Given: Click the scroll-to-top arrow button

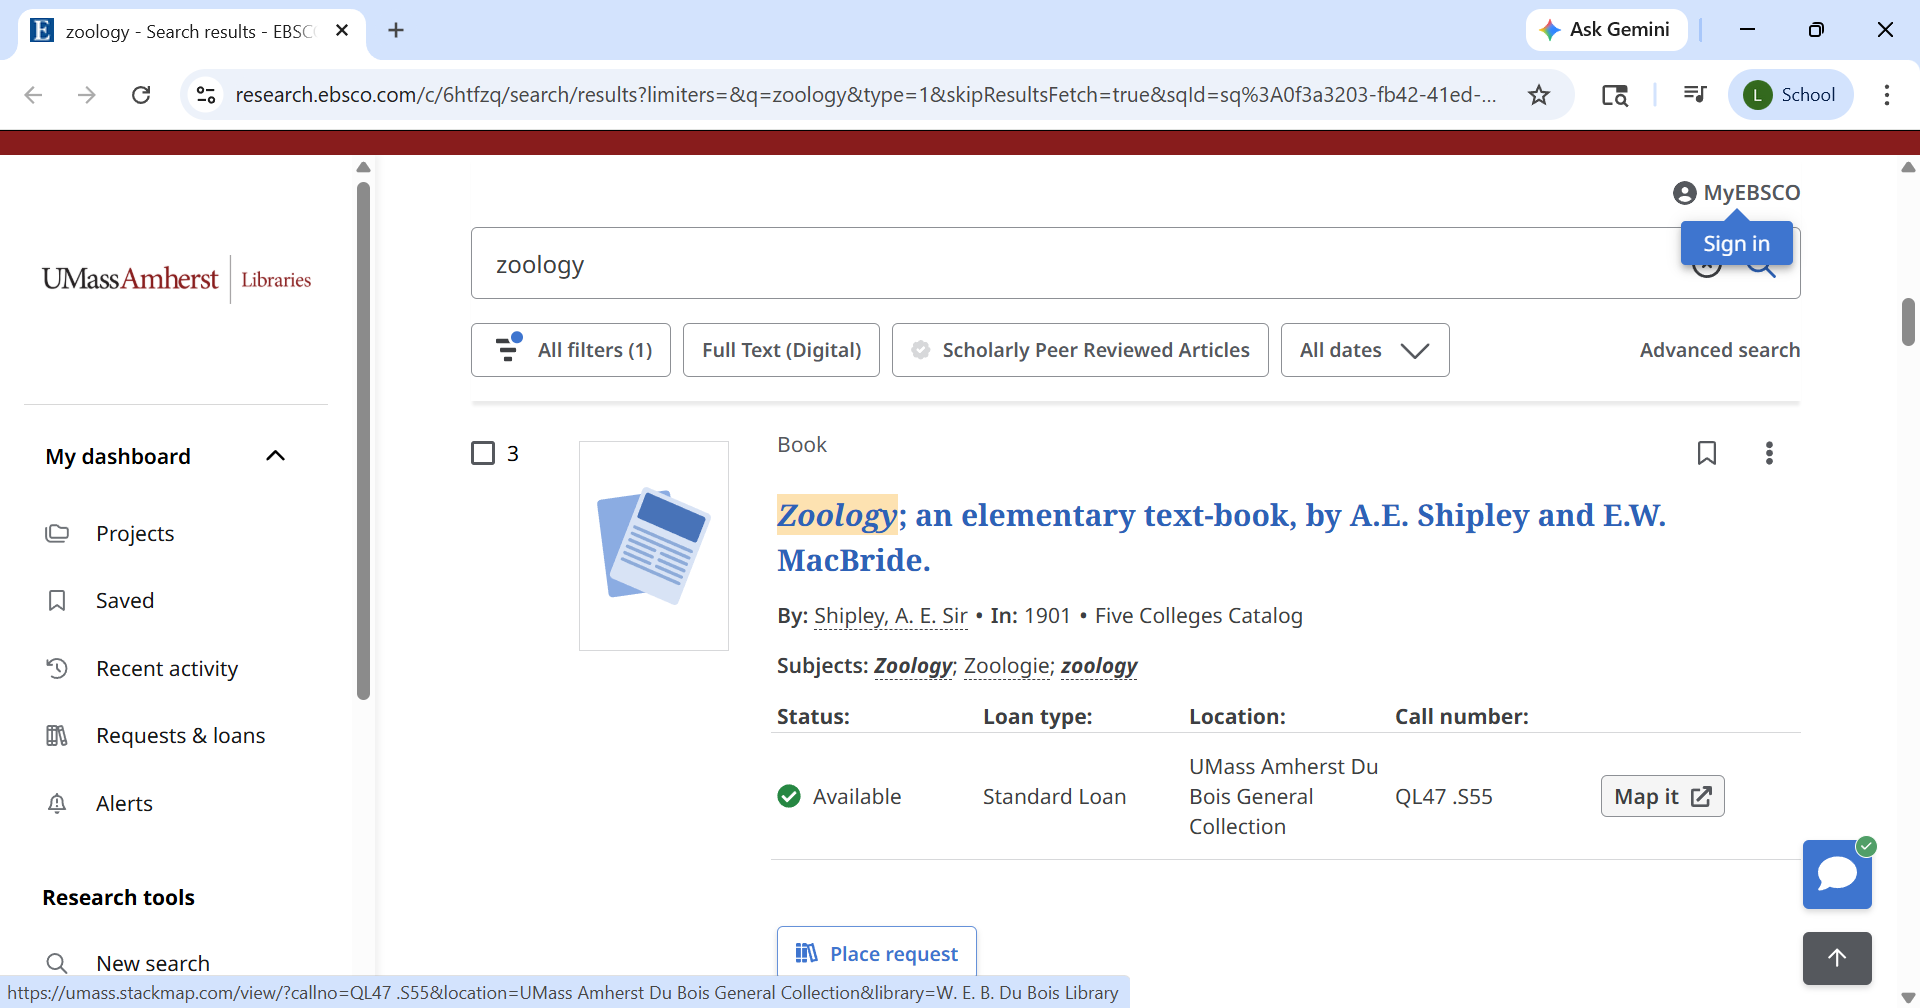Looking at the screenshot, I should (x=1837, y=958).
